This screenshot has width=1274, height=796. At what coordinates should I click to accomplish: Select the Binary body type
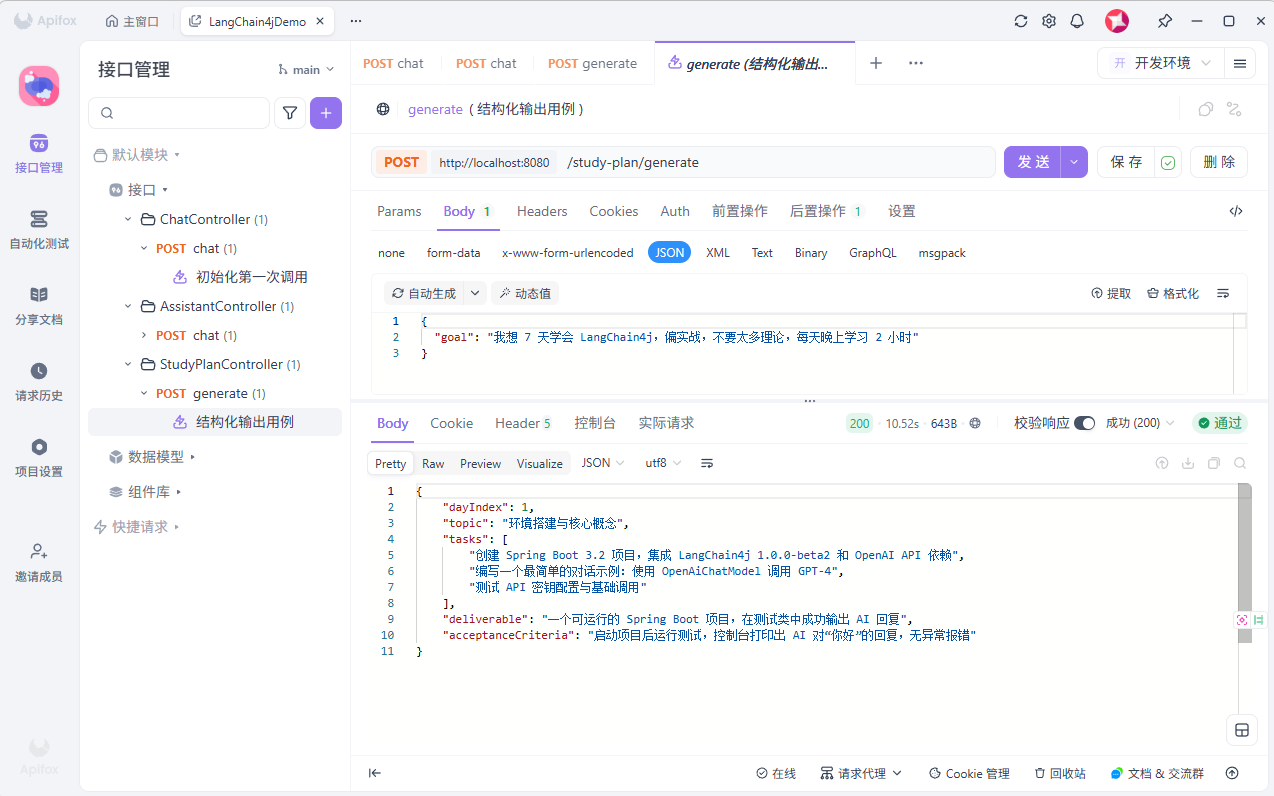click(x=811, y=253)
